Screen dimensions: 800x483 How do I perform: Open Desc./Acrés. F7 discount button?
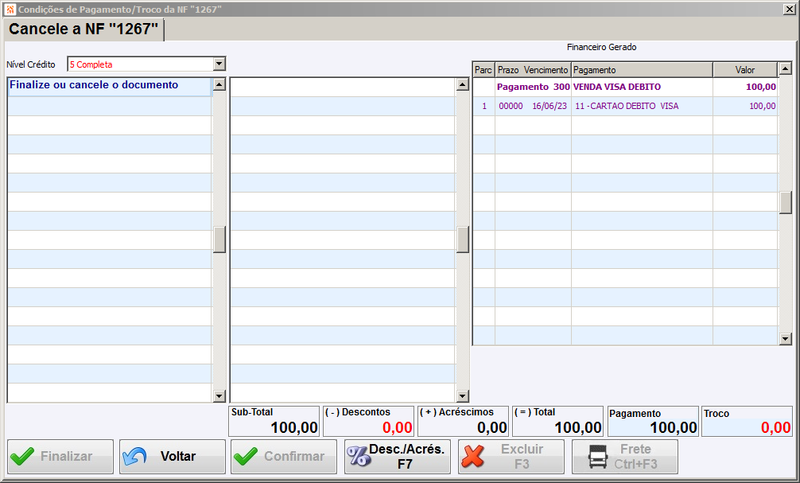[397, 456]
